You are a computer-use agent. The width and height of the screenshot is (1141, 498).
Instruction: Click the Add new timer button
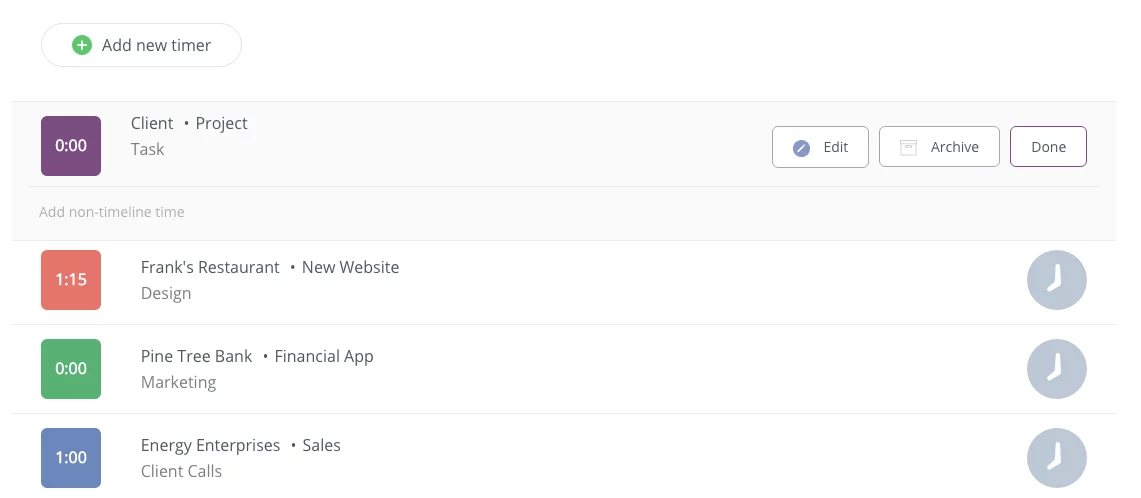[141, 45]
